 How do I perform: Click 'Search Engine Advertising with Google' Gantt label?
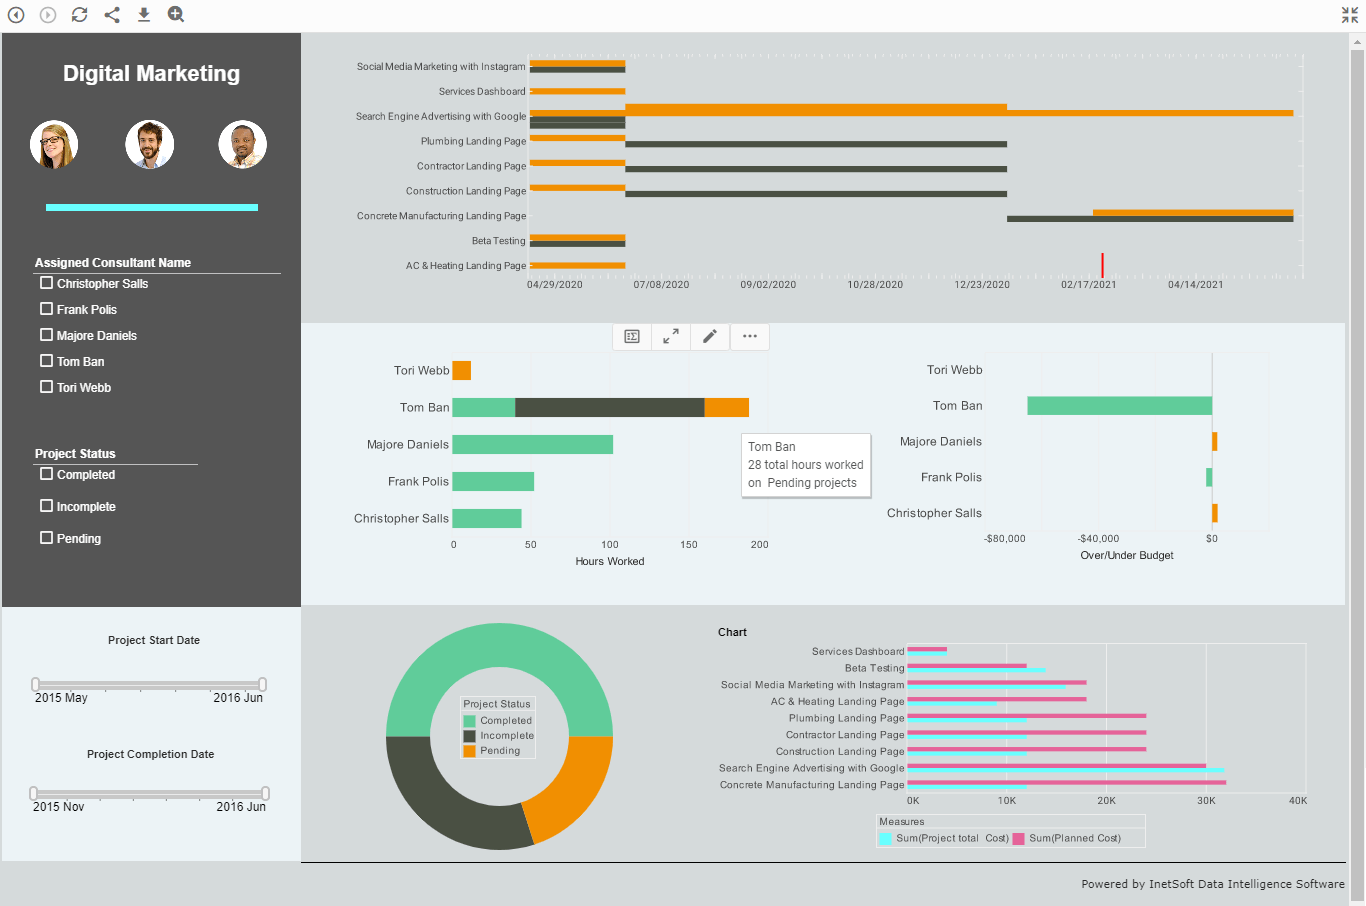[x=441, y=116]
